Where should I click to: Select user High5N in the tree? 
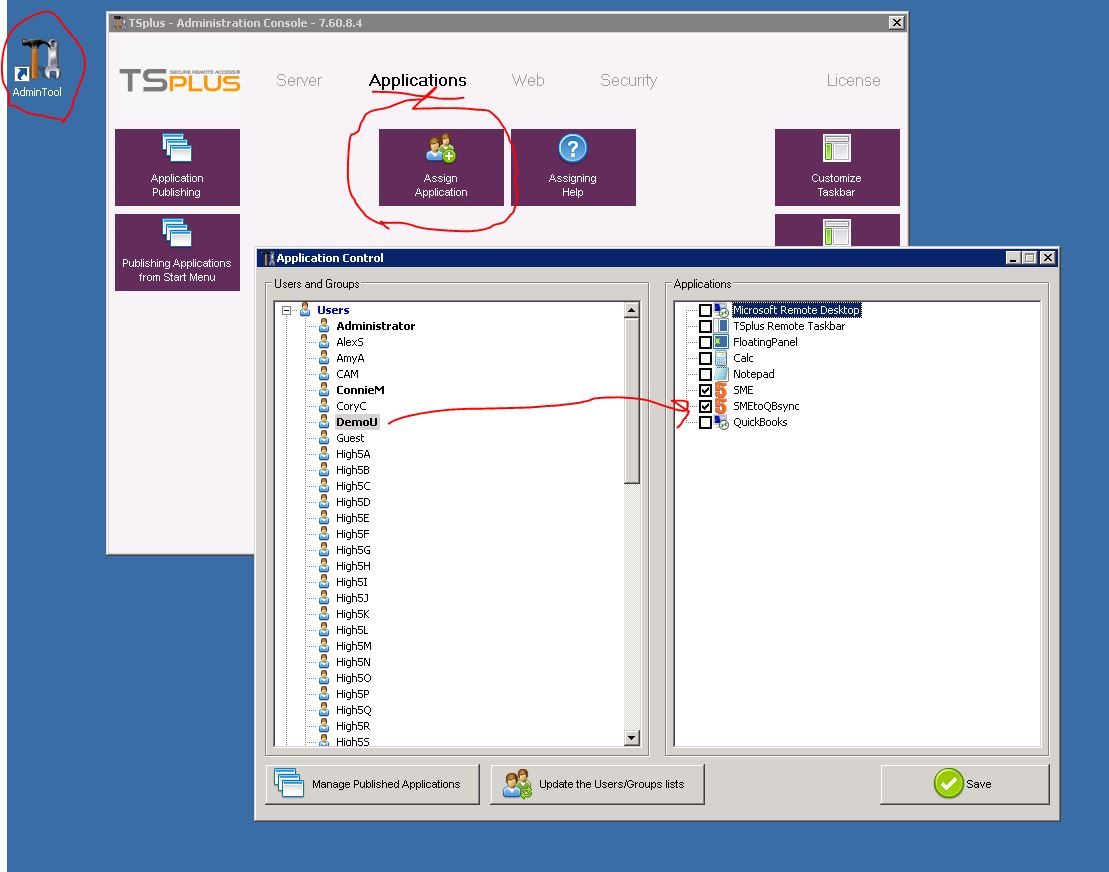[x=353, y=662]
